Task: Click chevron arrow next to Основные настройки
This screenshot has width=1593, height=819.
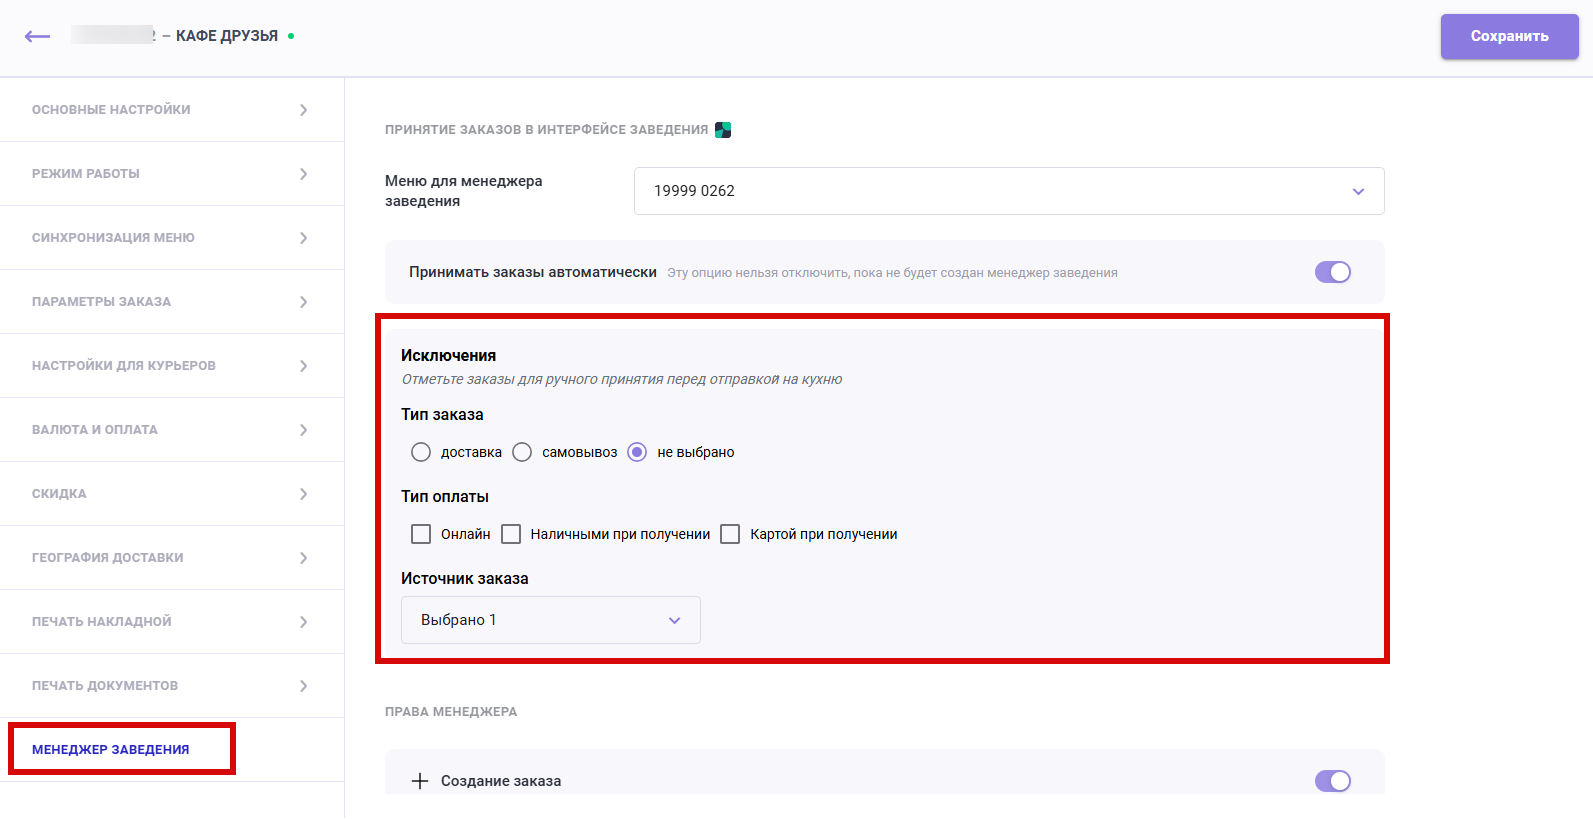Action: point(303,110)
